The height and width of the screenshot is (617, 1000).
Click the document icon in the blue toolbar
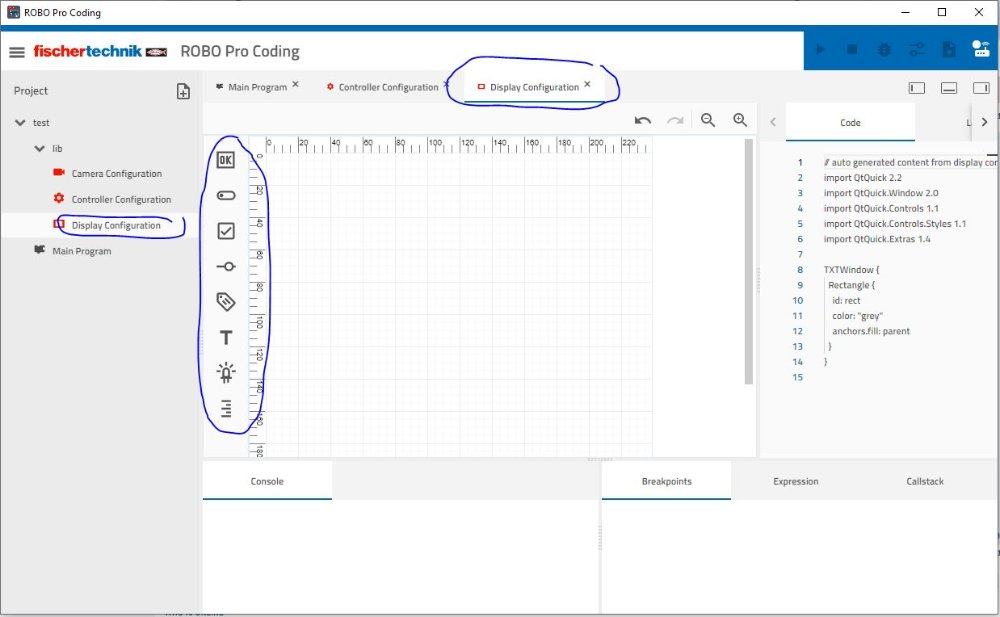(949, 49)
